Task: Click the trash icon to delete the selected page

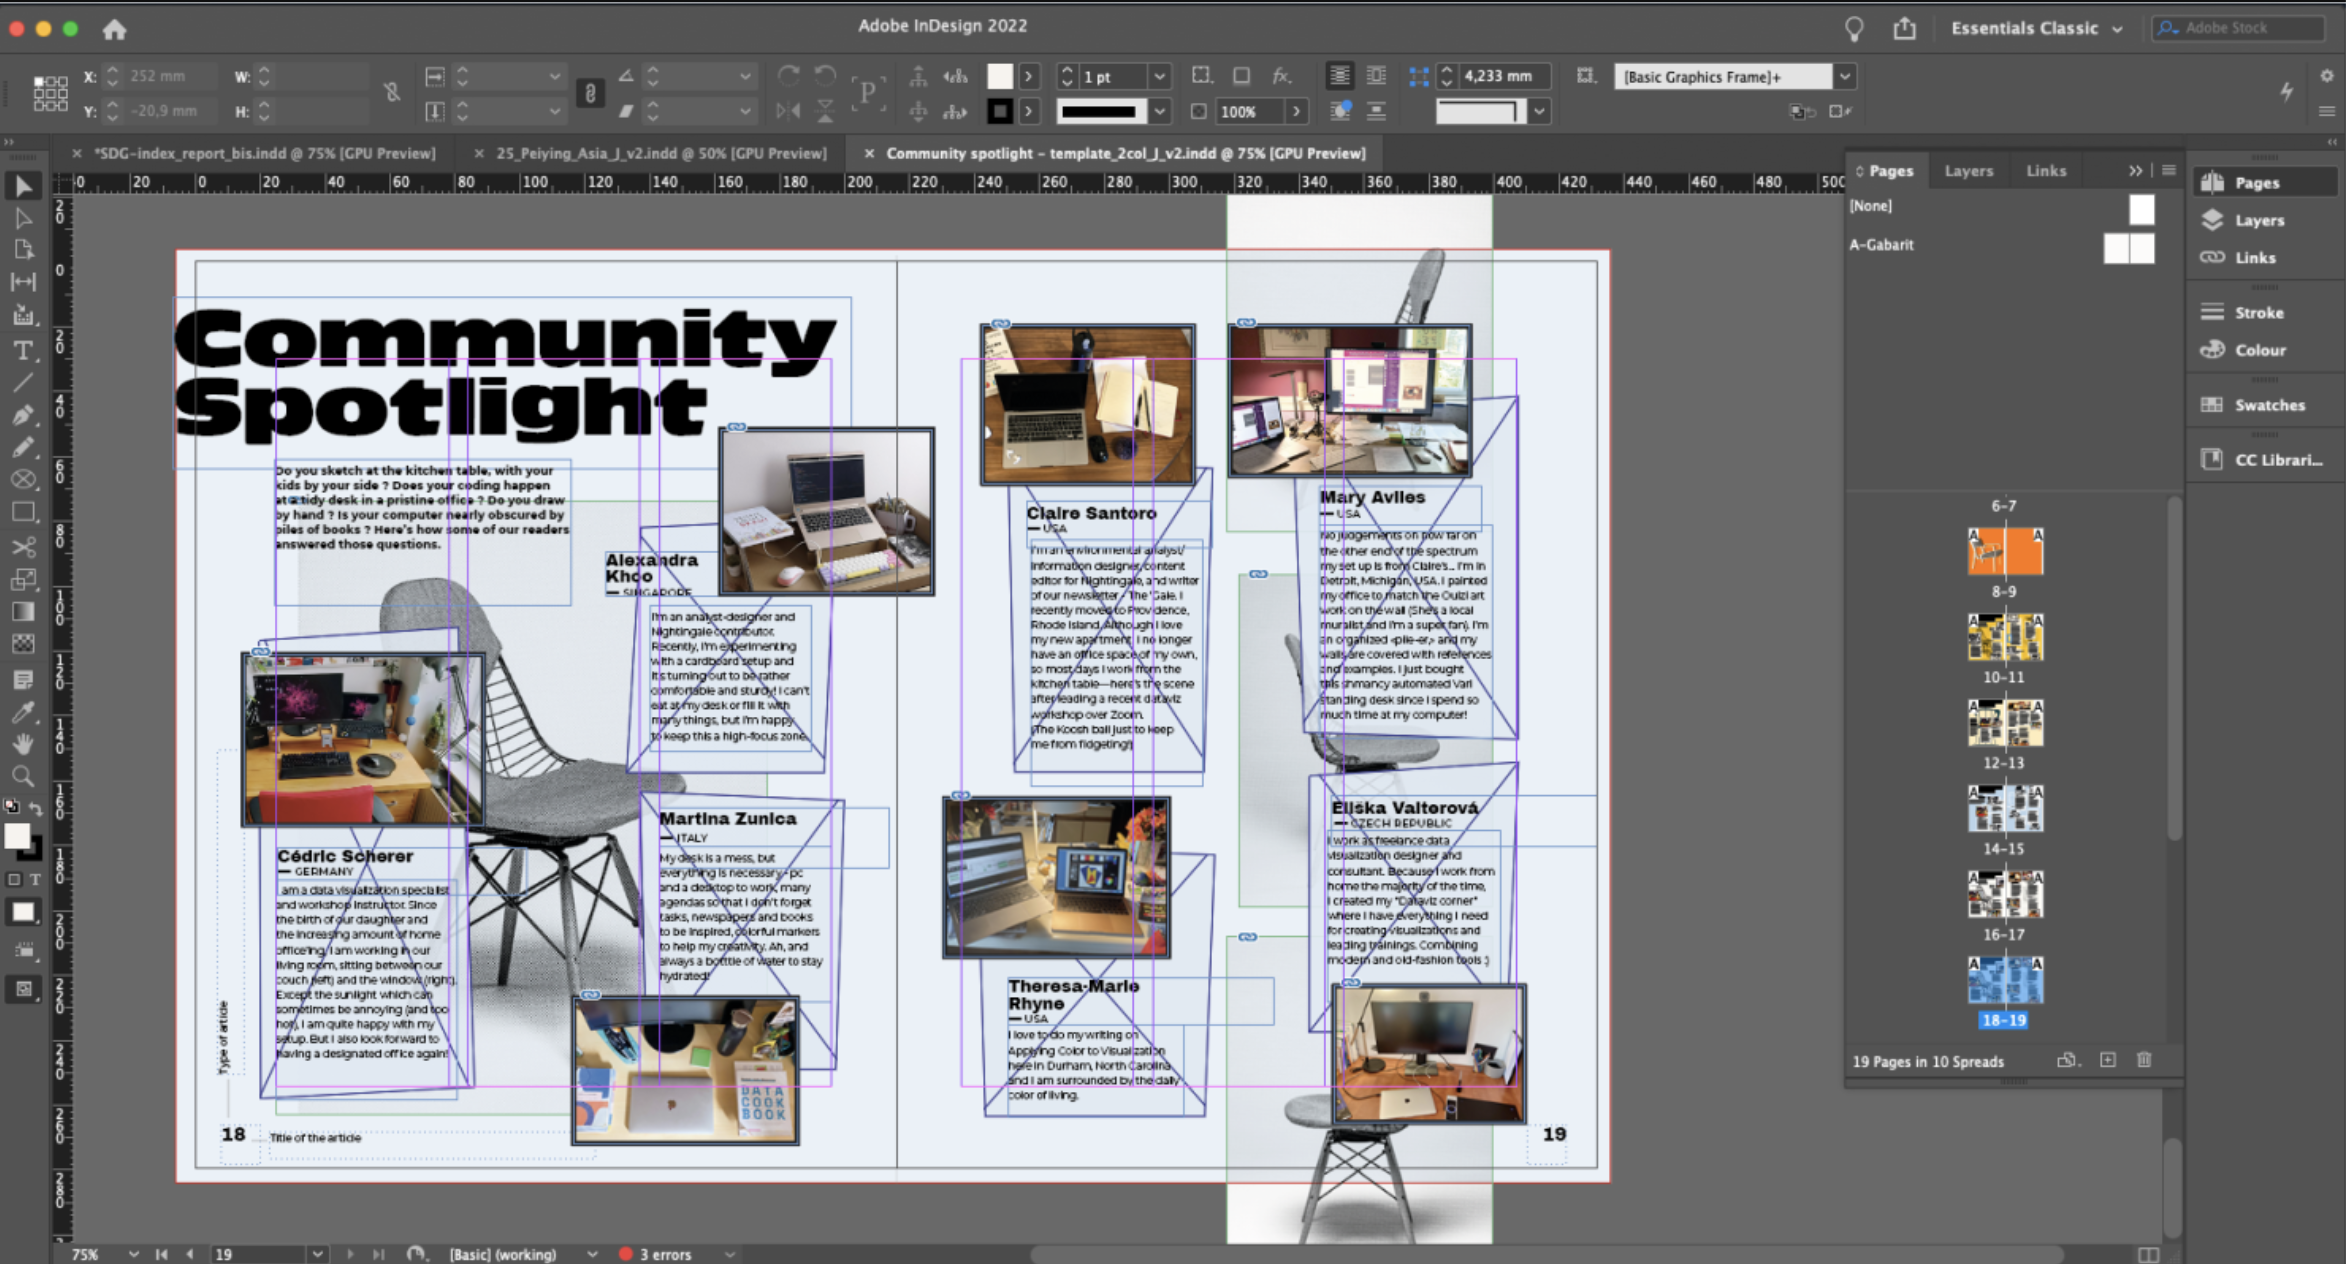Action: pyautogui.click(x=2144, y=1060)
